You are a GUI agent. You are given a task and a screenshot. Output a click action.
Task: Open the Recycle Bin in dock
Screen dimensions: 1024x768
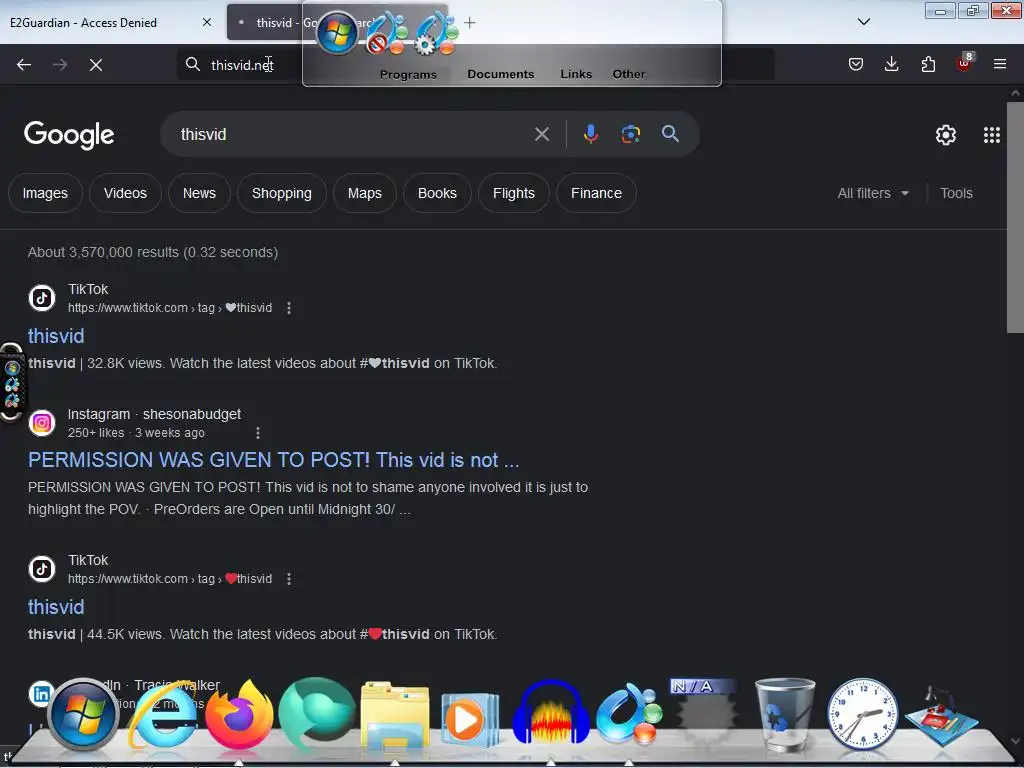[784, 714]
